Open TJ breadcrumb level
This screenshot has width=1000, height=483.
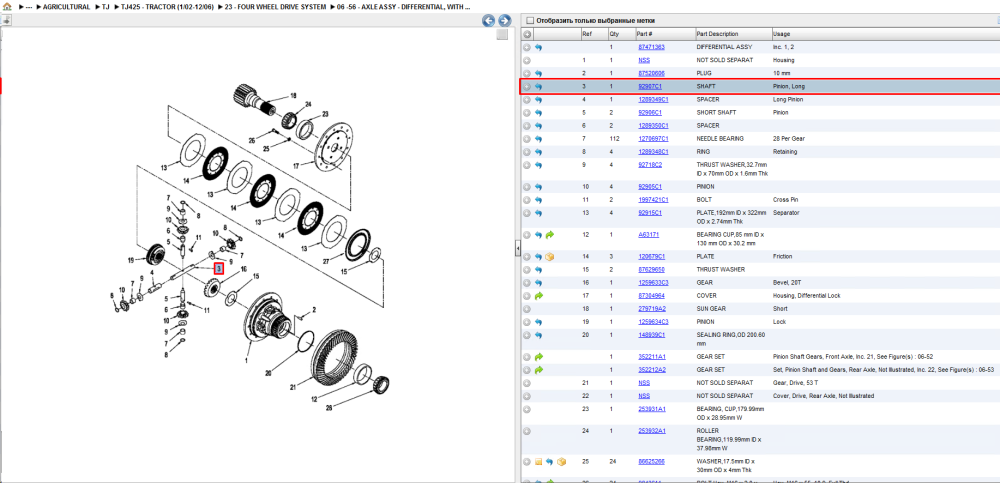(106, 7)
